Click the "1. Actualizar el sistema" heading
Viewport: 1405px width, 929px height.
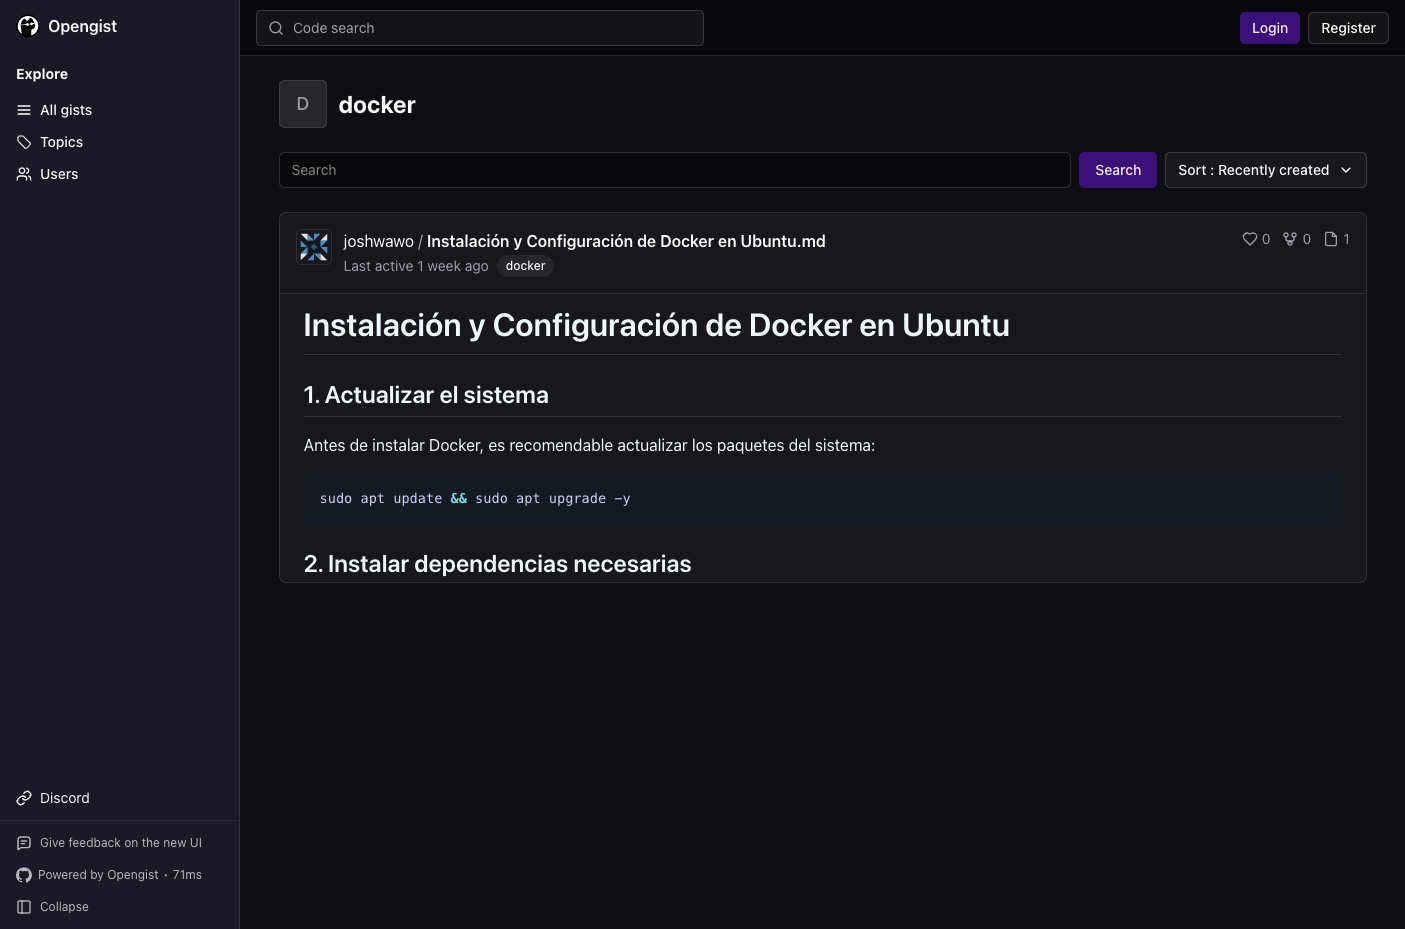[x=426, y=395]
